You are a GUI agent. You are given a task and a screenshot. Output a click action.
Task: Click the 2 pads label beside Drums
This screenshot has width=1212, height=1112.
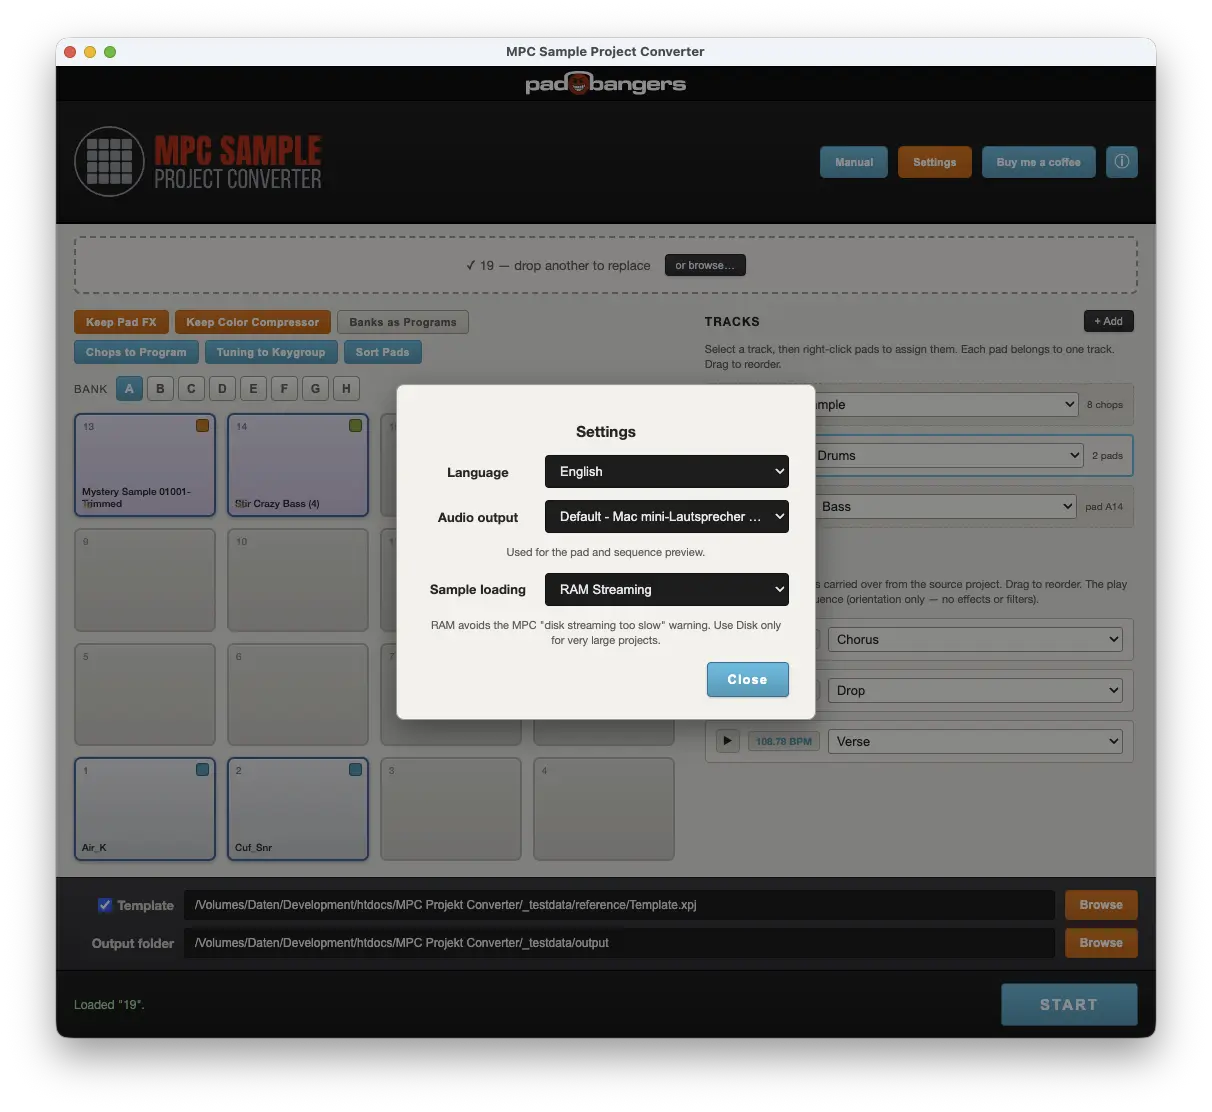pyautogui.click(x=1107, y=456)
